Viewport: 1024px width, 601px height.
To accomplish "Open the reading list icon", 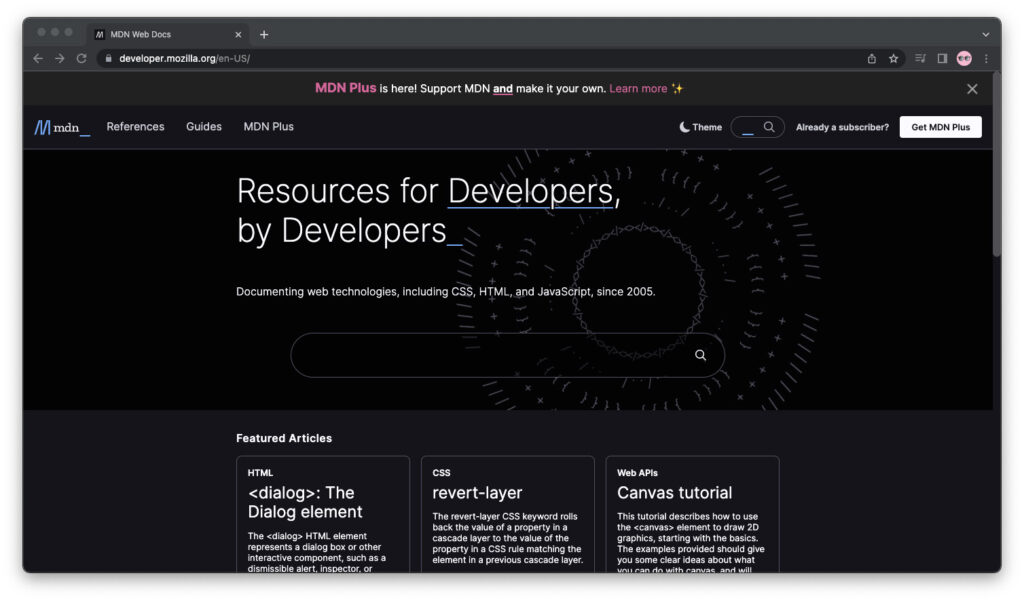I will tap(921, 59).
